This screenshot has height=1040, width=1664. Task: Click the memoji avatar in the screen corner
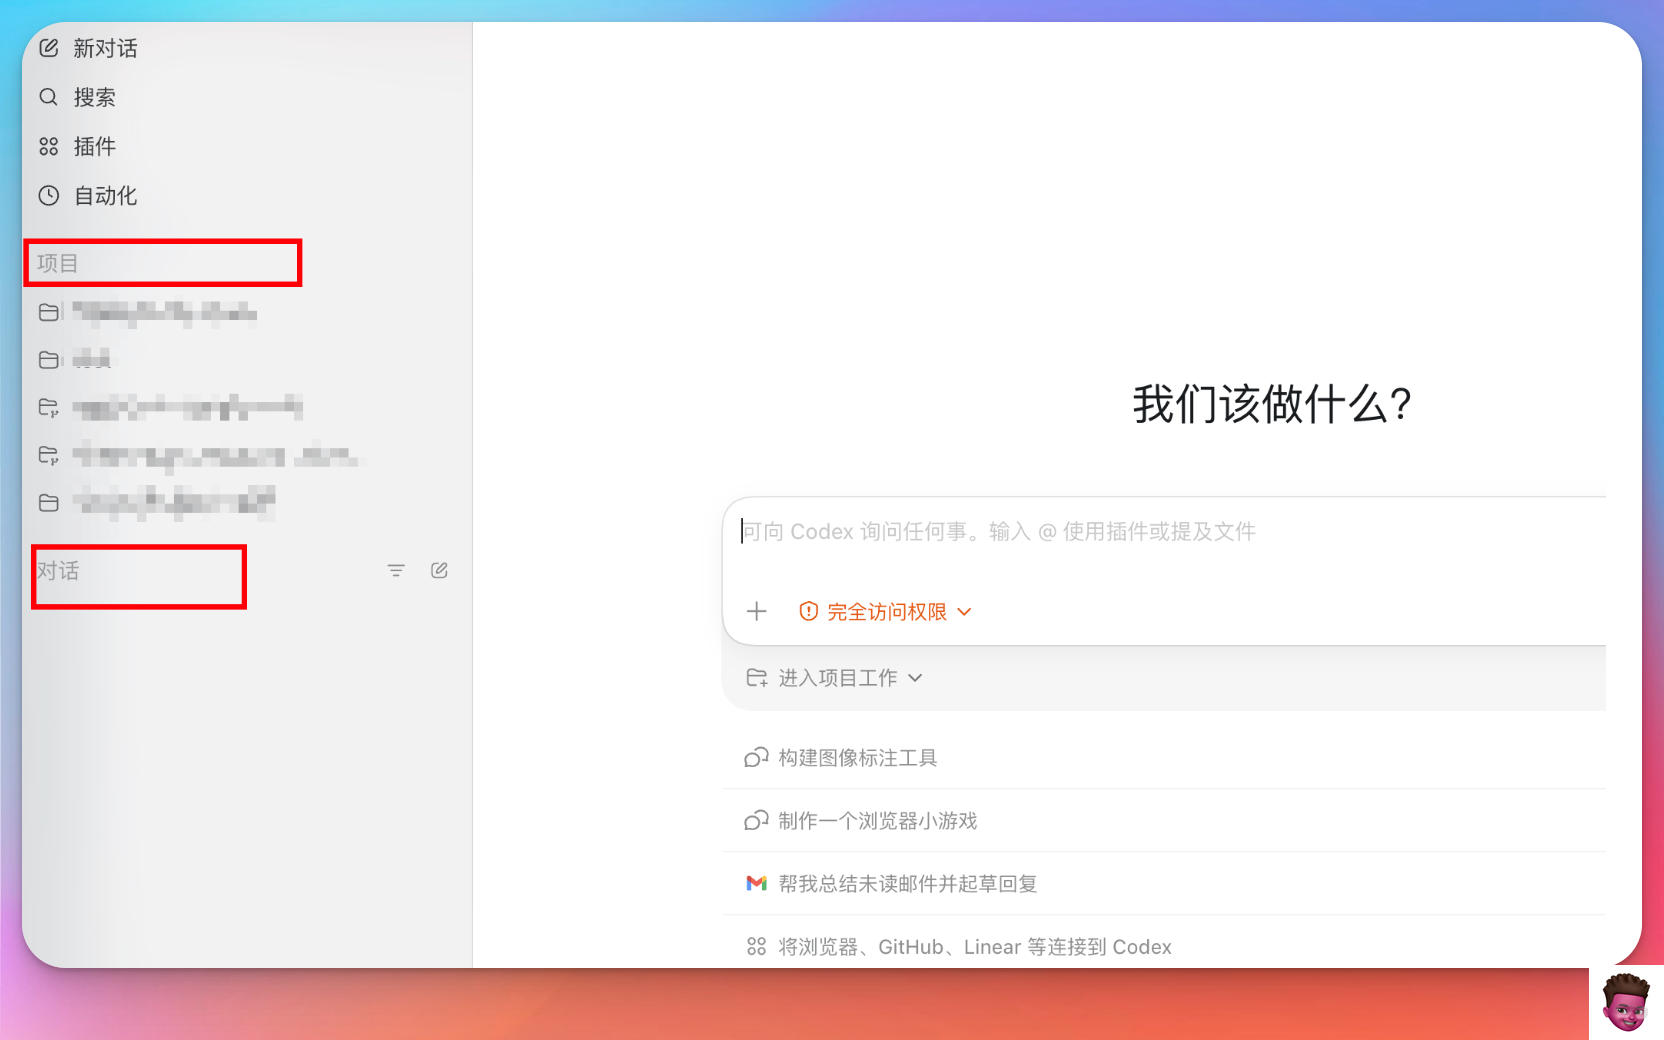[1626, 1003]
